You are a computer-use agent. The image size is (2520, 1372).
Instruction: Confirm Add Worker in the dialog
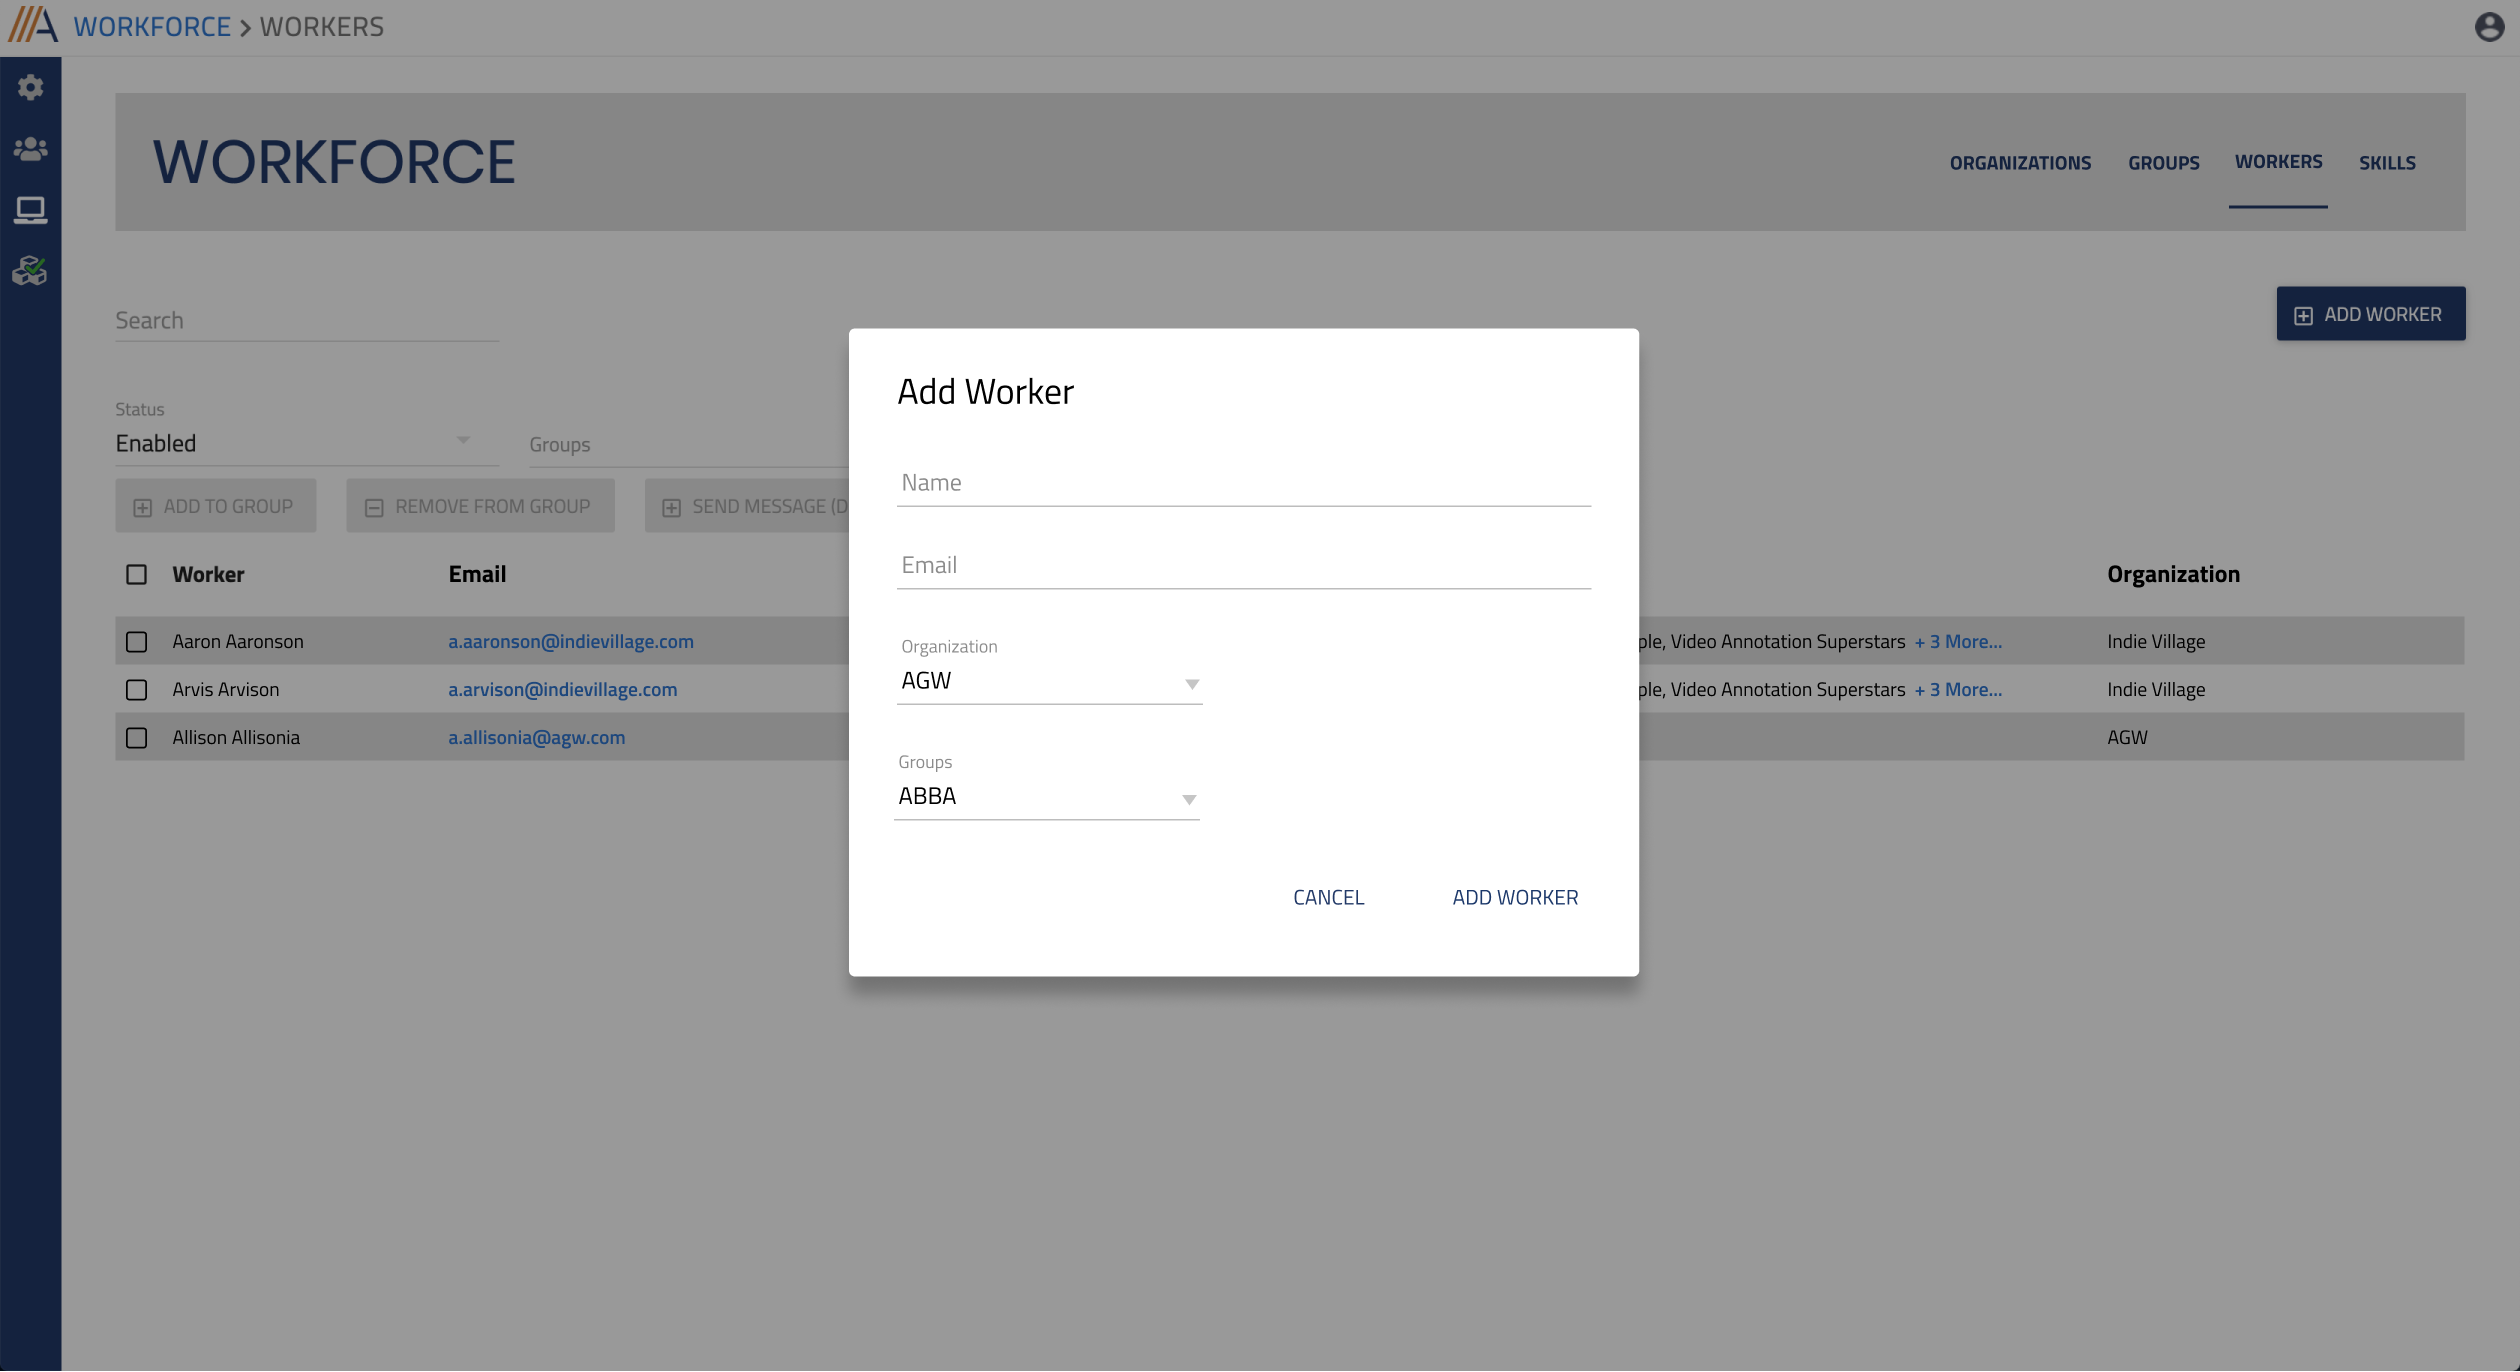tap(1515, 897)
